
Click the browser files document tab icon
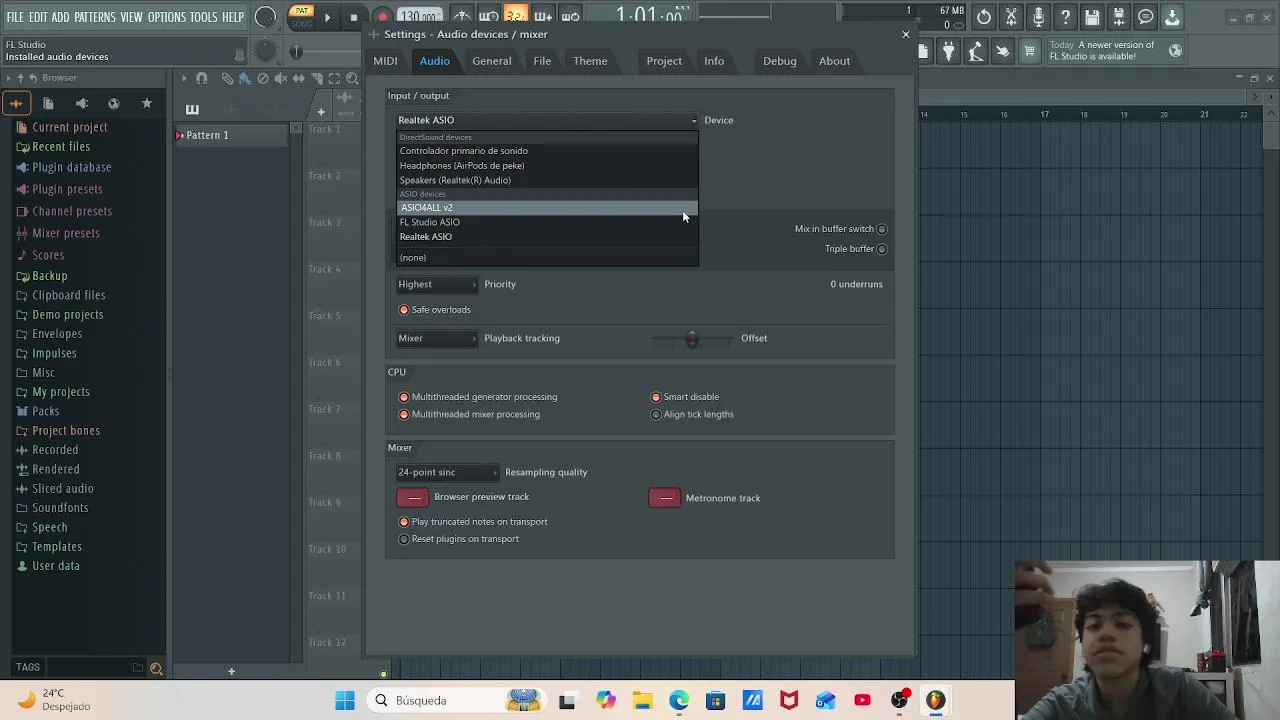pyautogui.click(x=48, y=103)
